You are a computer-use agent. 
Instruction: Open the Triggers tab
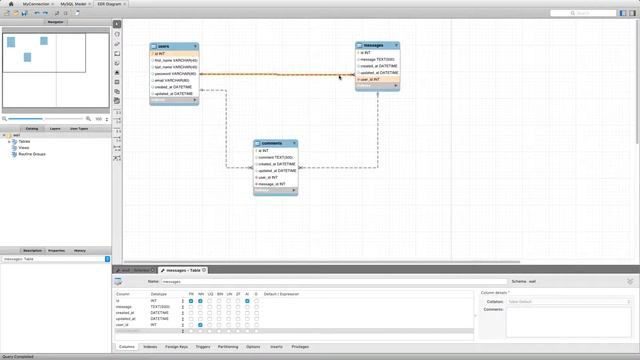click(x=203, y=347)
